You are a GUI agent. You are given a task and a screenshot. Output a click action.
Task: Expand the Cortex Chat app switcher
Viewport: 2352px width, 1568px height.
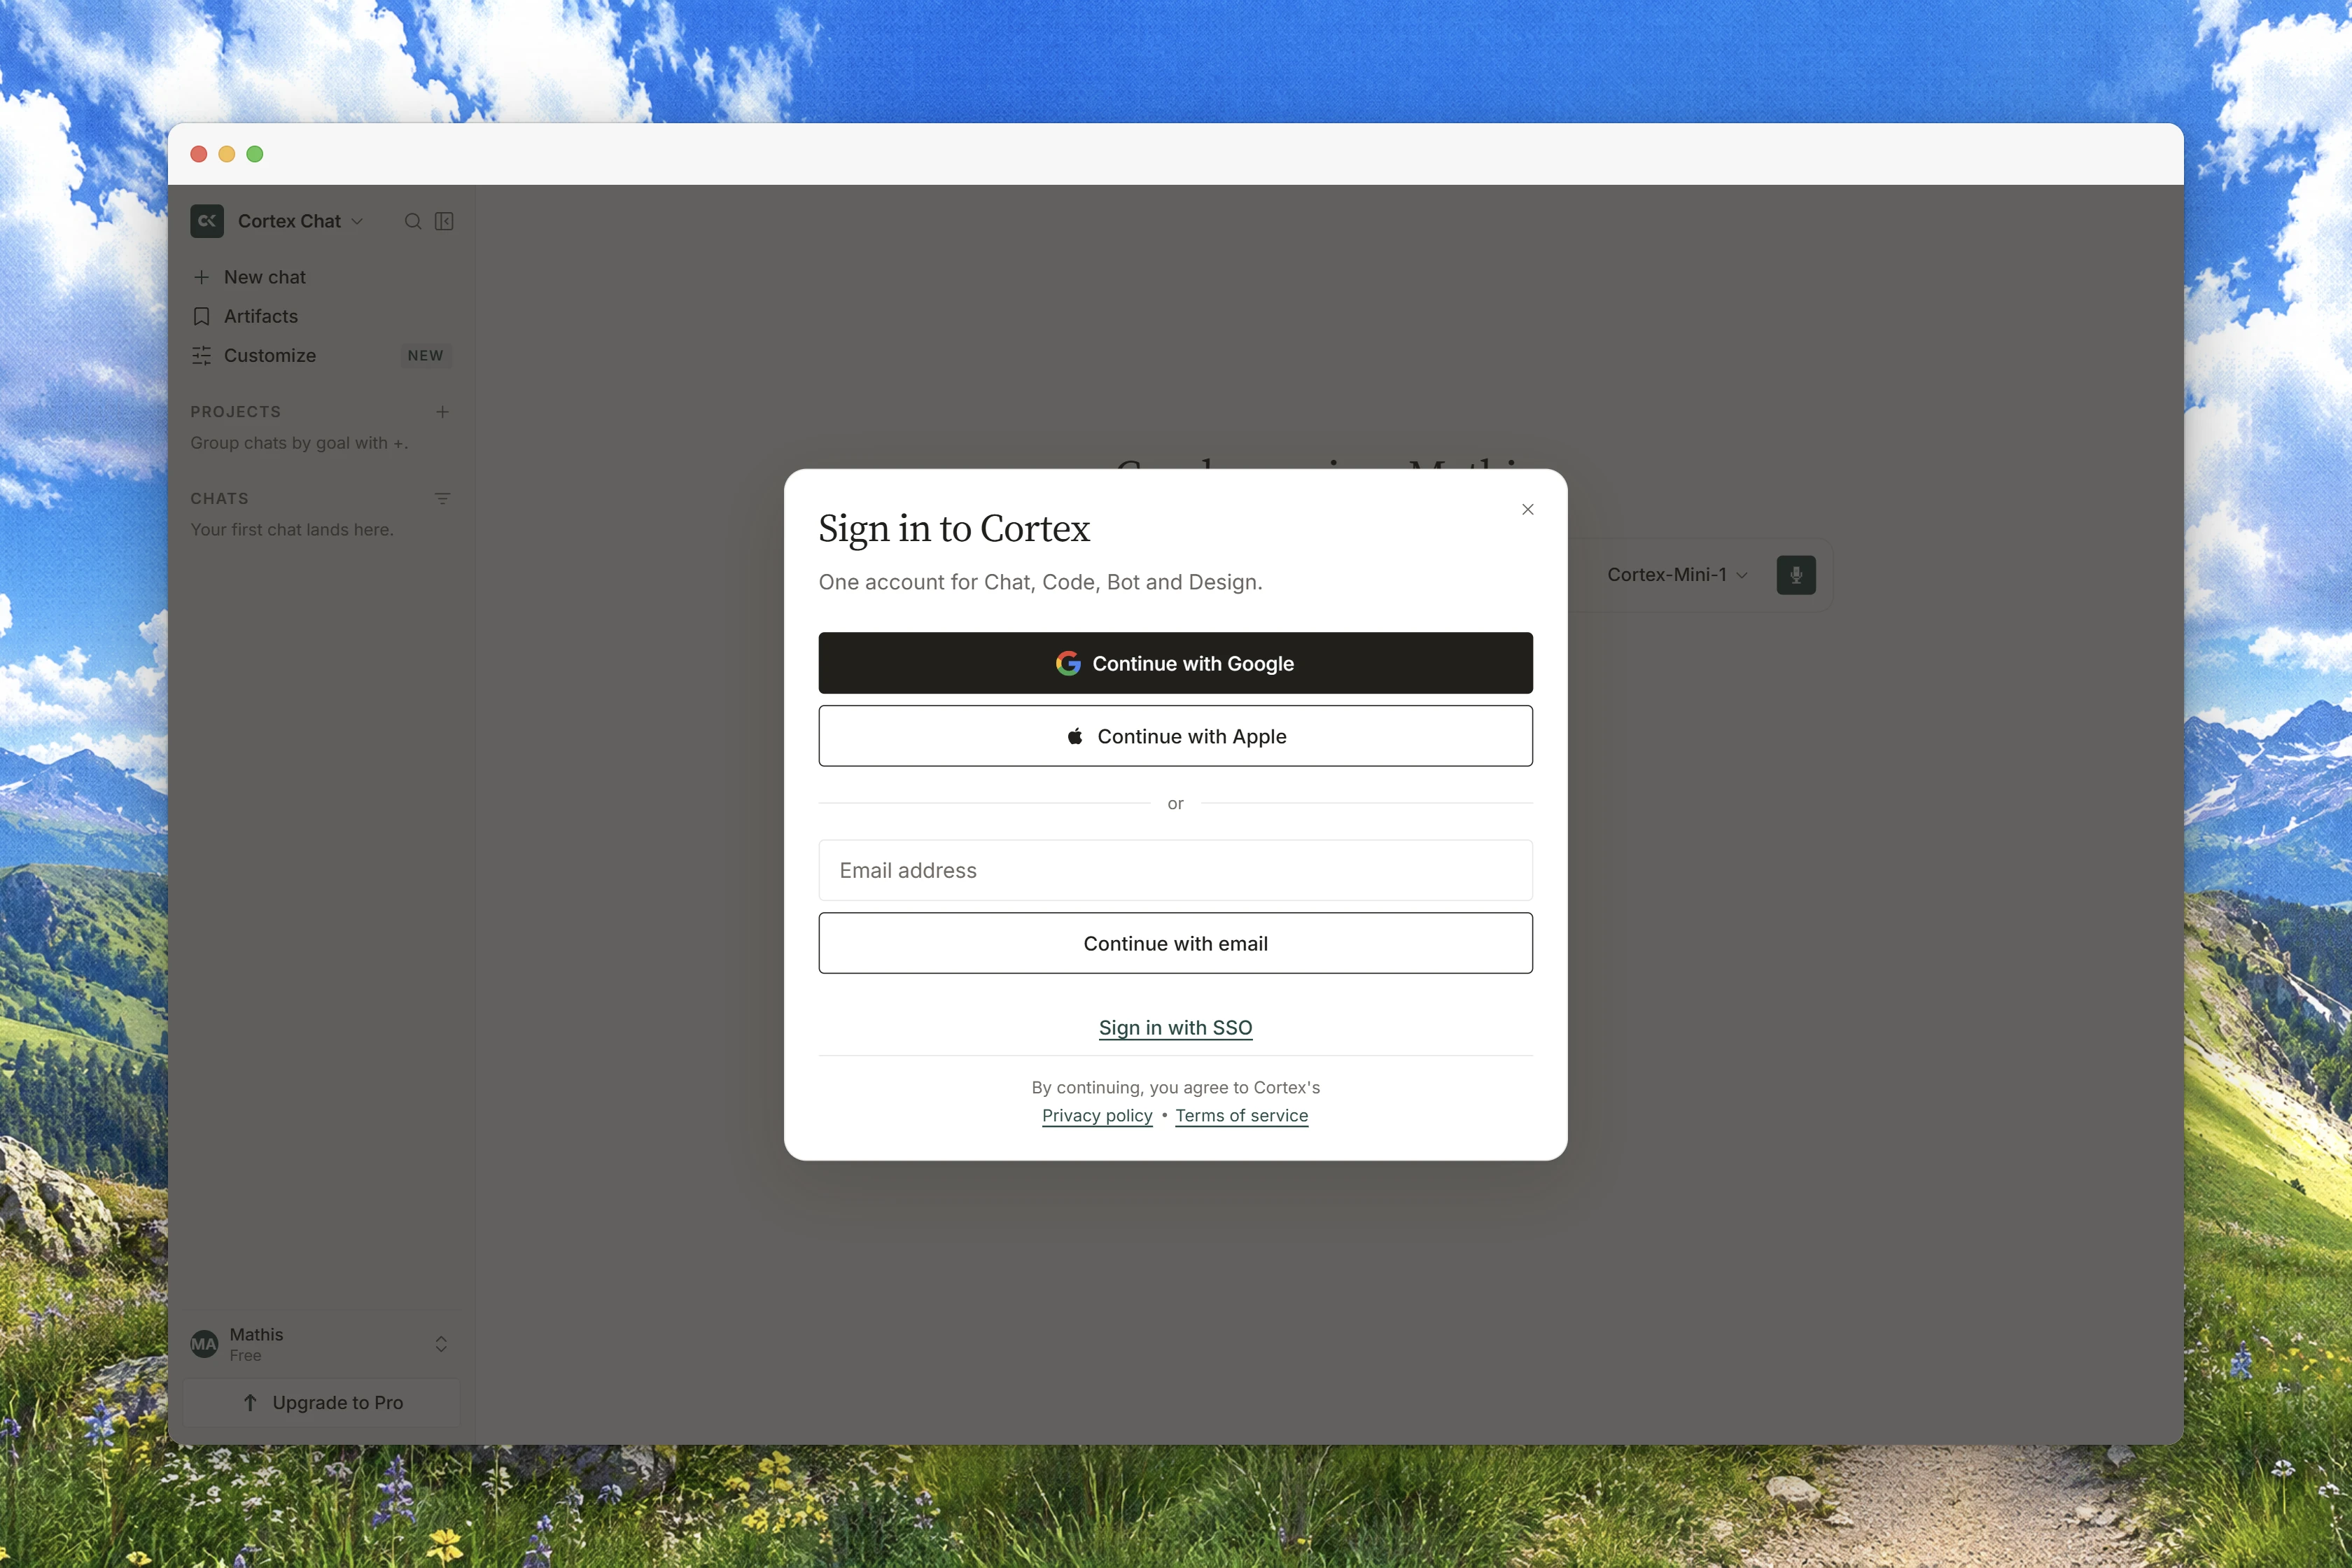tap(301, 221)
